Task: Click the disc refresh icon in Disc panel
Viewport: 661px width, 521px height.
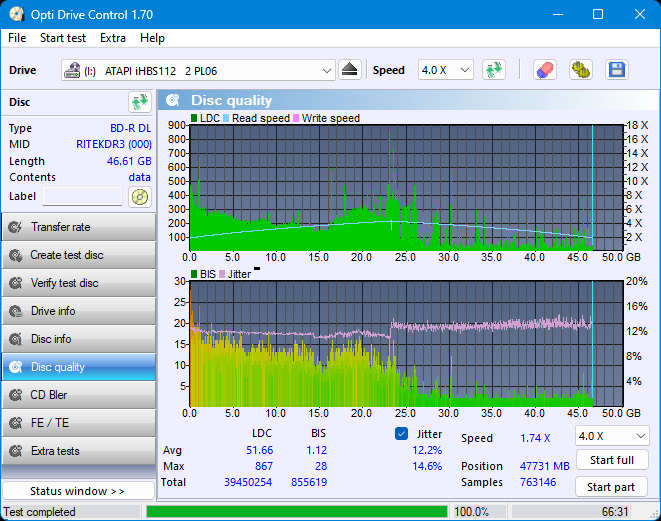Action: pos(139,102)
